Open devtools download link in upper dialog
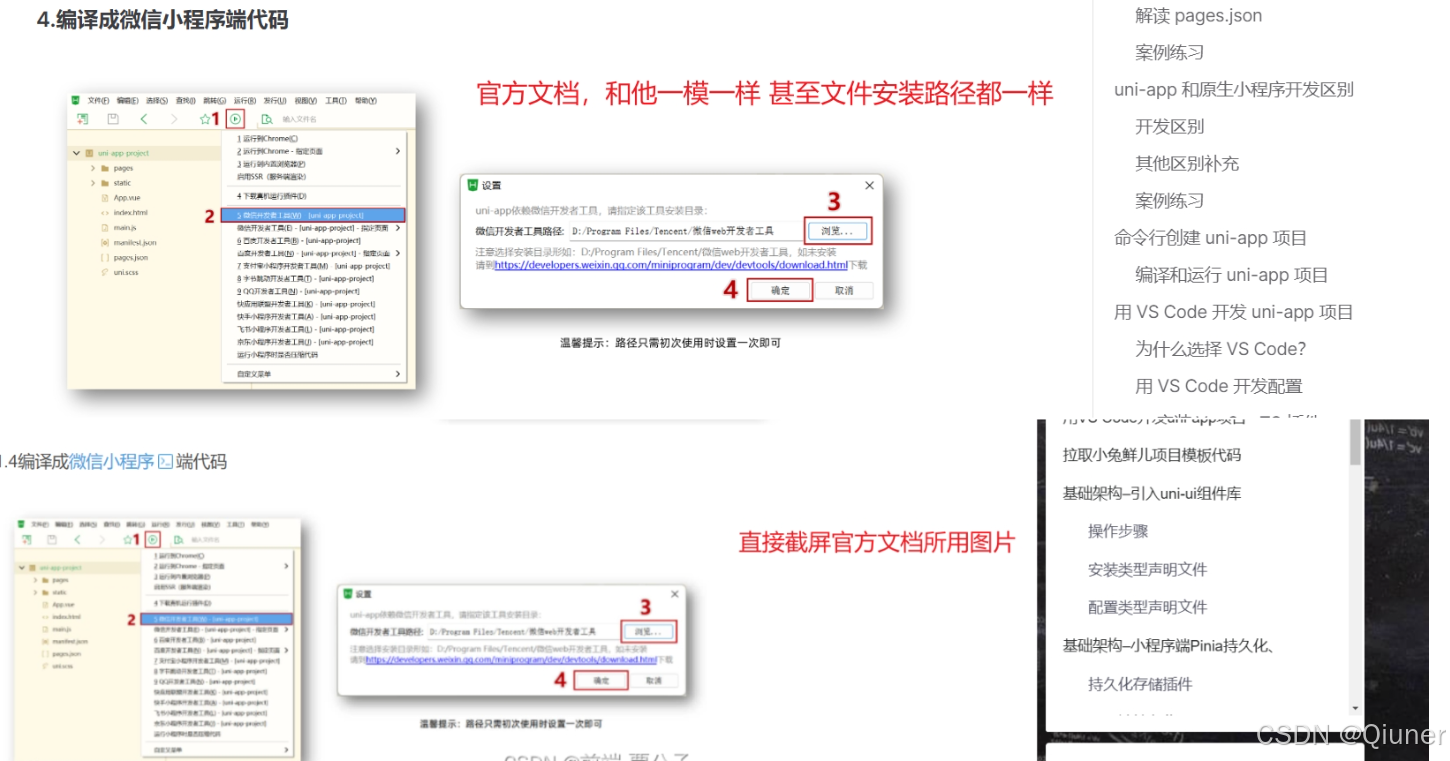Image resolution: width=1450 pixels, height=761 pixels. [x=671, y=265]
